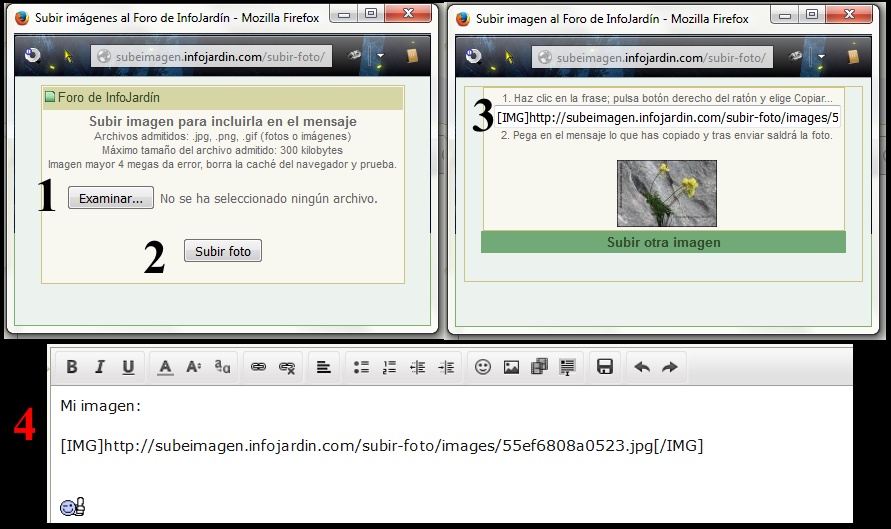Decrease indent in the editor

click(x=418, y=367)
